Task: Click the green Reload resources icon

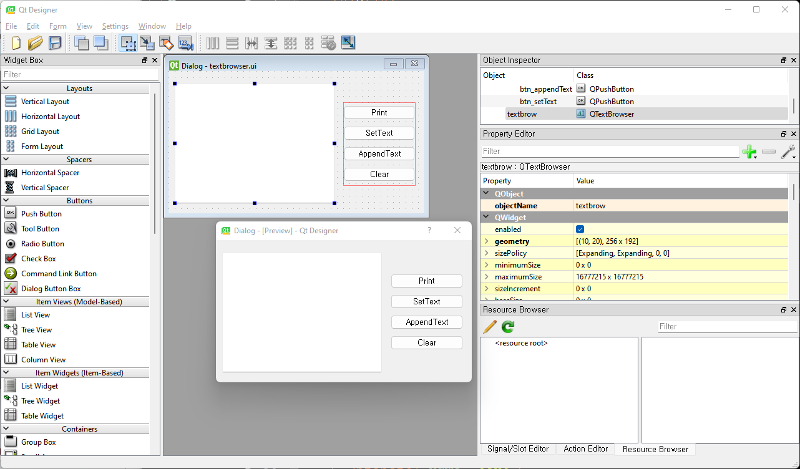Action: 508,327
